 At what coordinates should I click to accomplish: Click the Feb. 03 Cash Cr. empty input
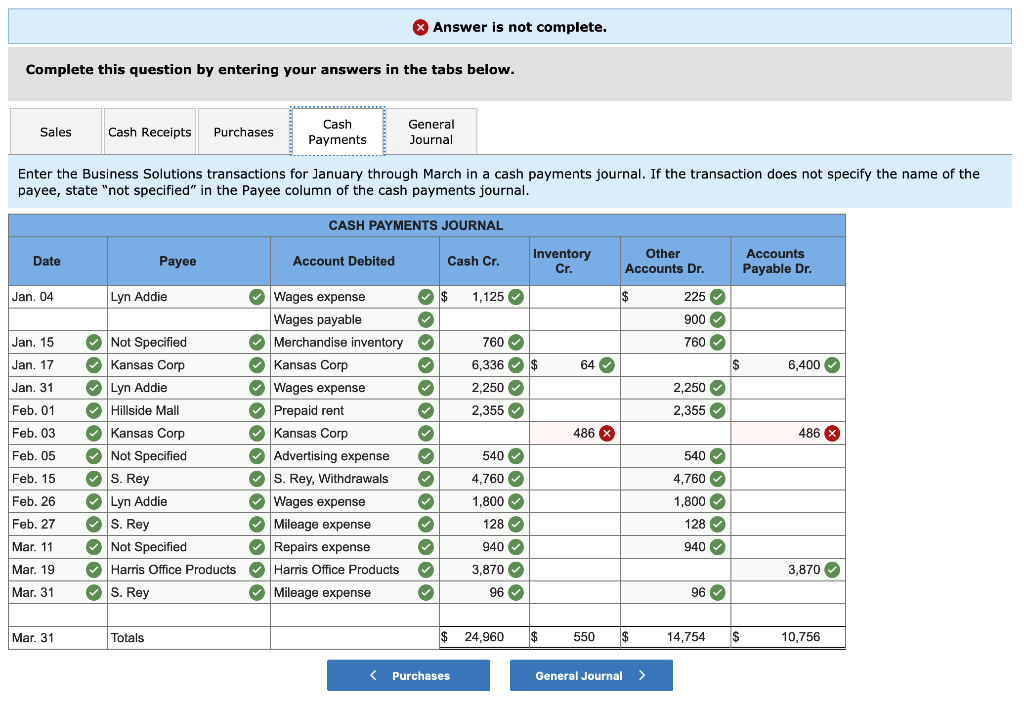[484, 434]
